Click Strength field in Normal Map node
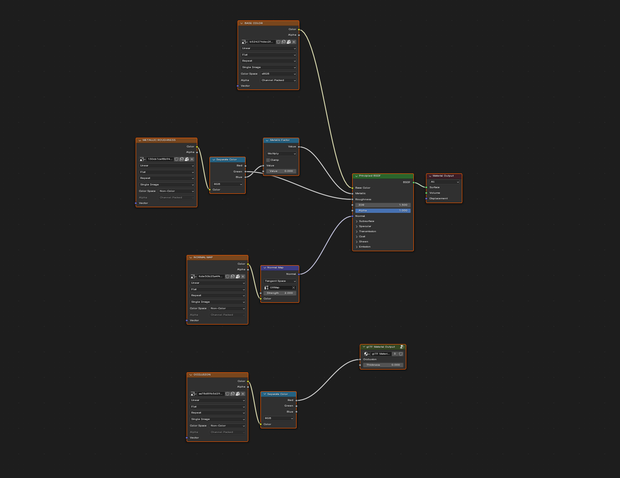 point(280,293)
